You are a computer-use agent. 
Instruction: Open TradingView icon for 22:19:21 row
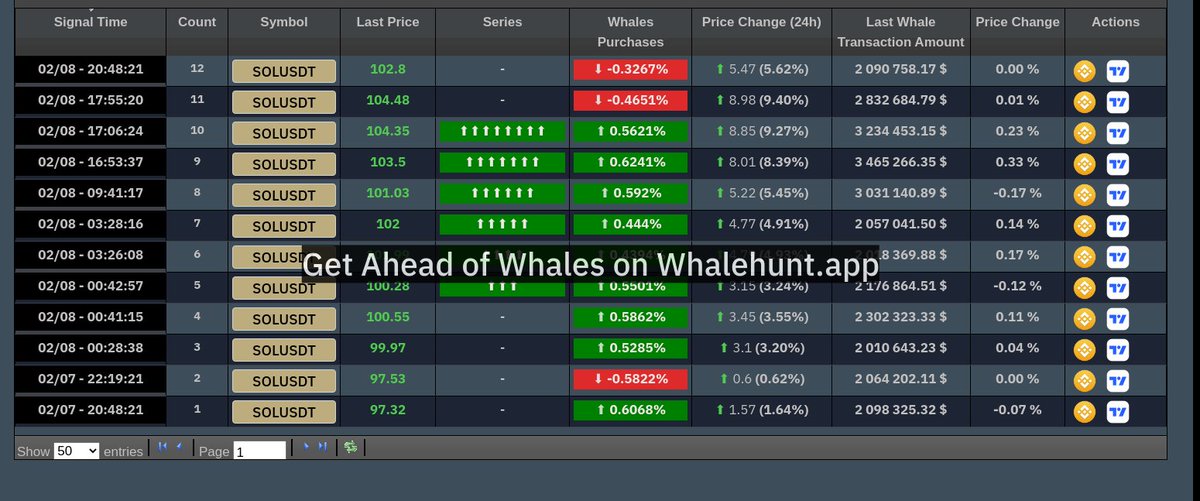[x=1118, y=381]
